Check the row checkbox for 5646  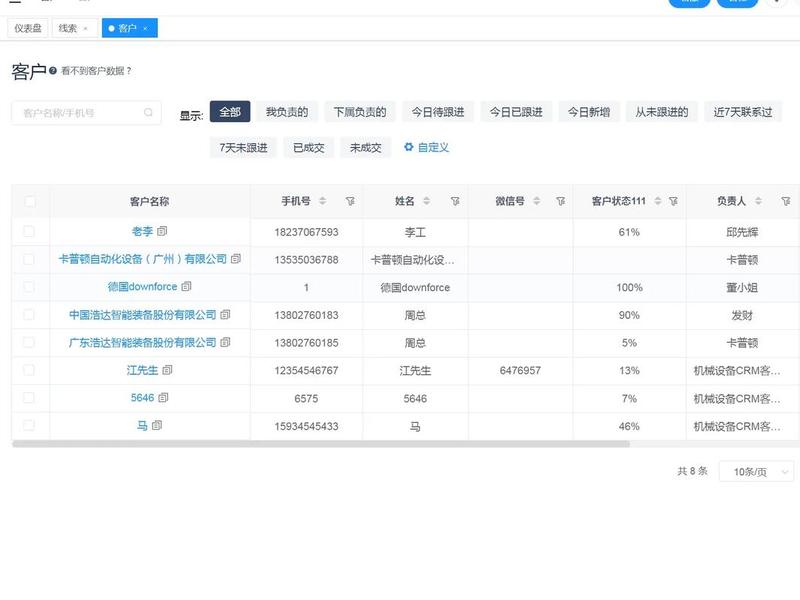[x=29, y=397]
